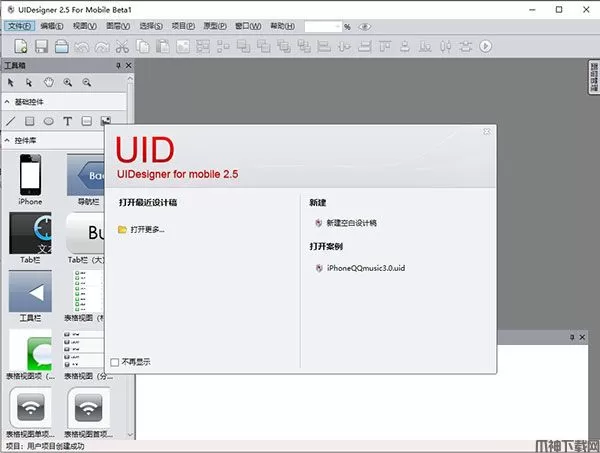
Task: Click the toolbox scrollbar up arrow
Action: (x=130, y=79)
